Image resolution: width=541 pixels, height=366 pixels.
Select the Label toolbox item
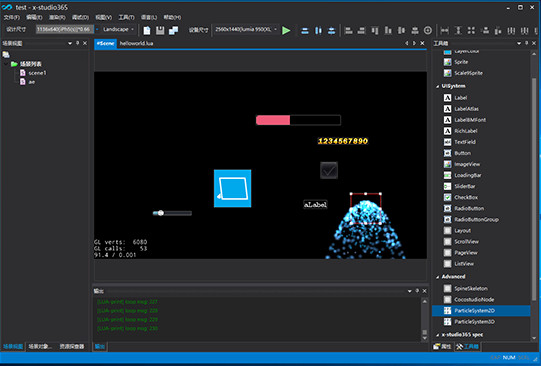(x=460, y=98)
